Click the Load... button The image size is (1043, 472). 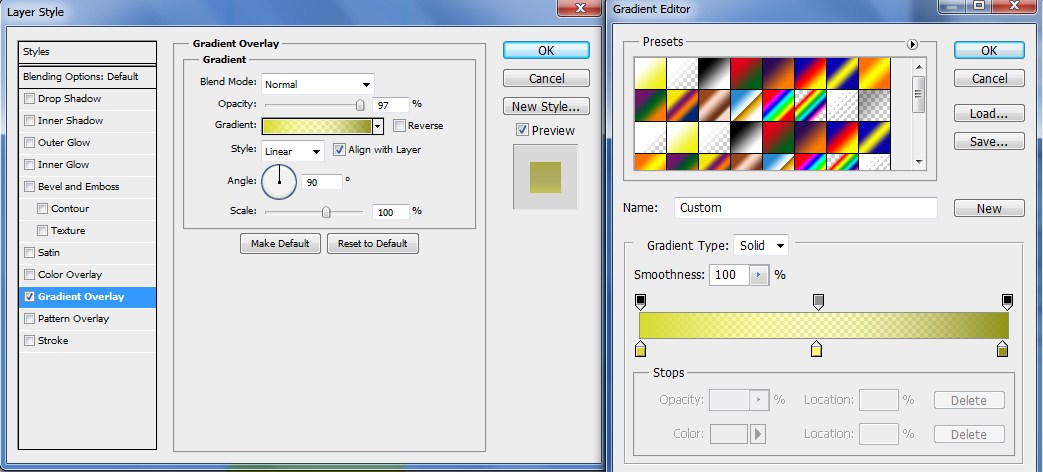[989, 114]
